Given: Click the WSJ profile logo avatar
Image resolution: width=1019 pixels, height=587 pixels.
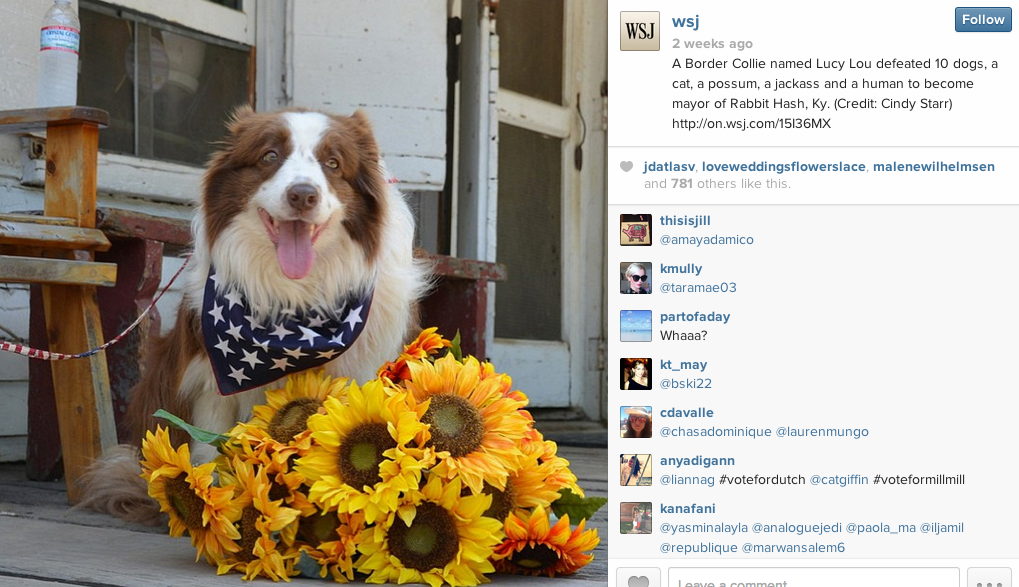Looking at the screenshot, I should 639,31.
